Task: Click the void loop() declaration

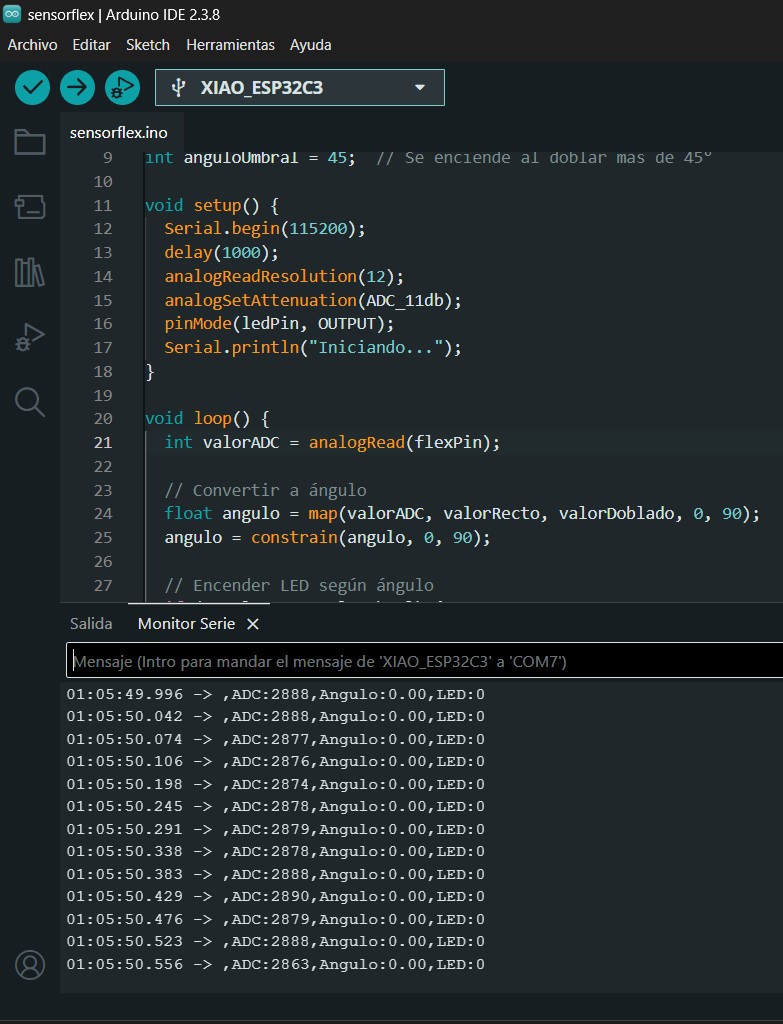Action: point(207,419)
